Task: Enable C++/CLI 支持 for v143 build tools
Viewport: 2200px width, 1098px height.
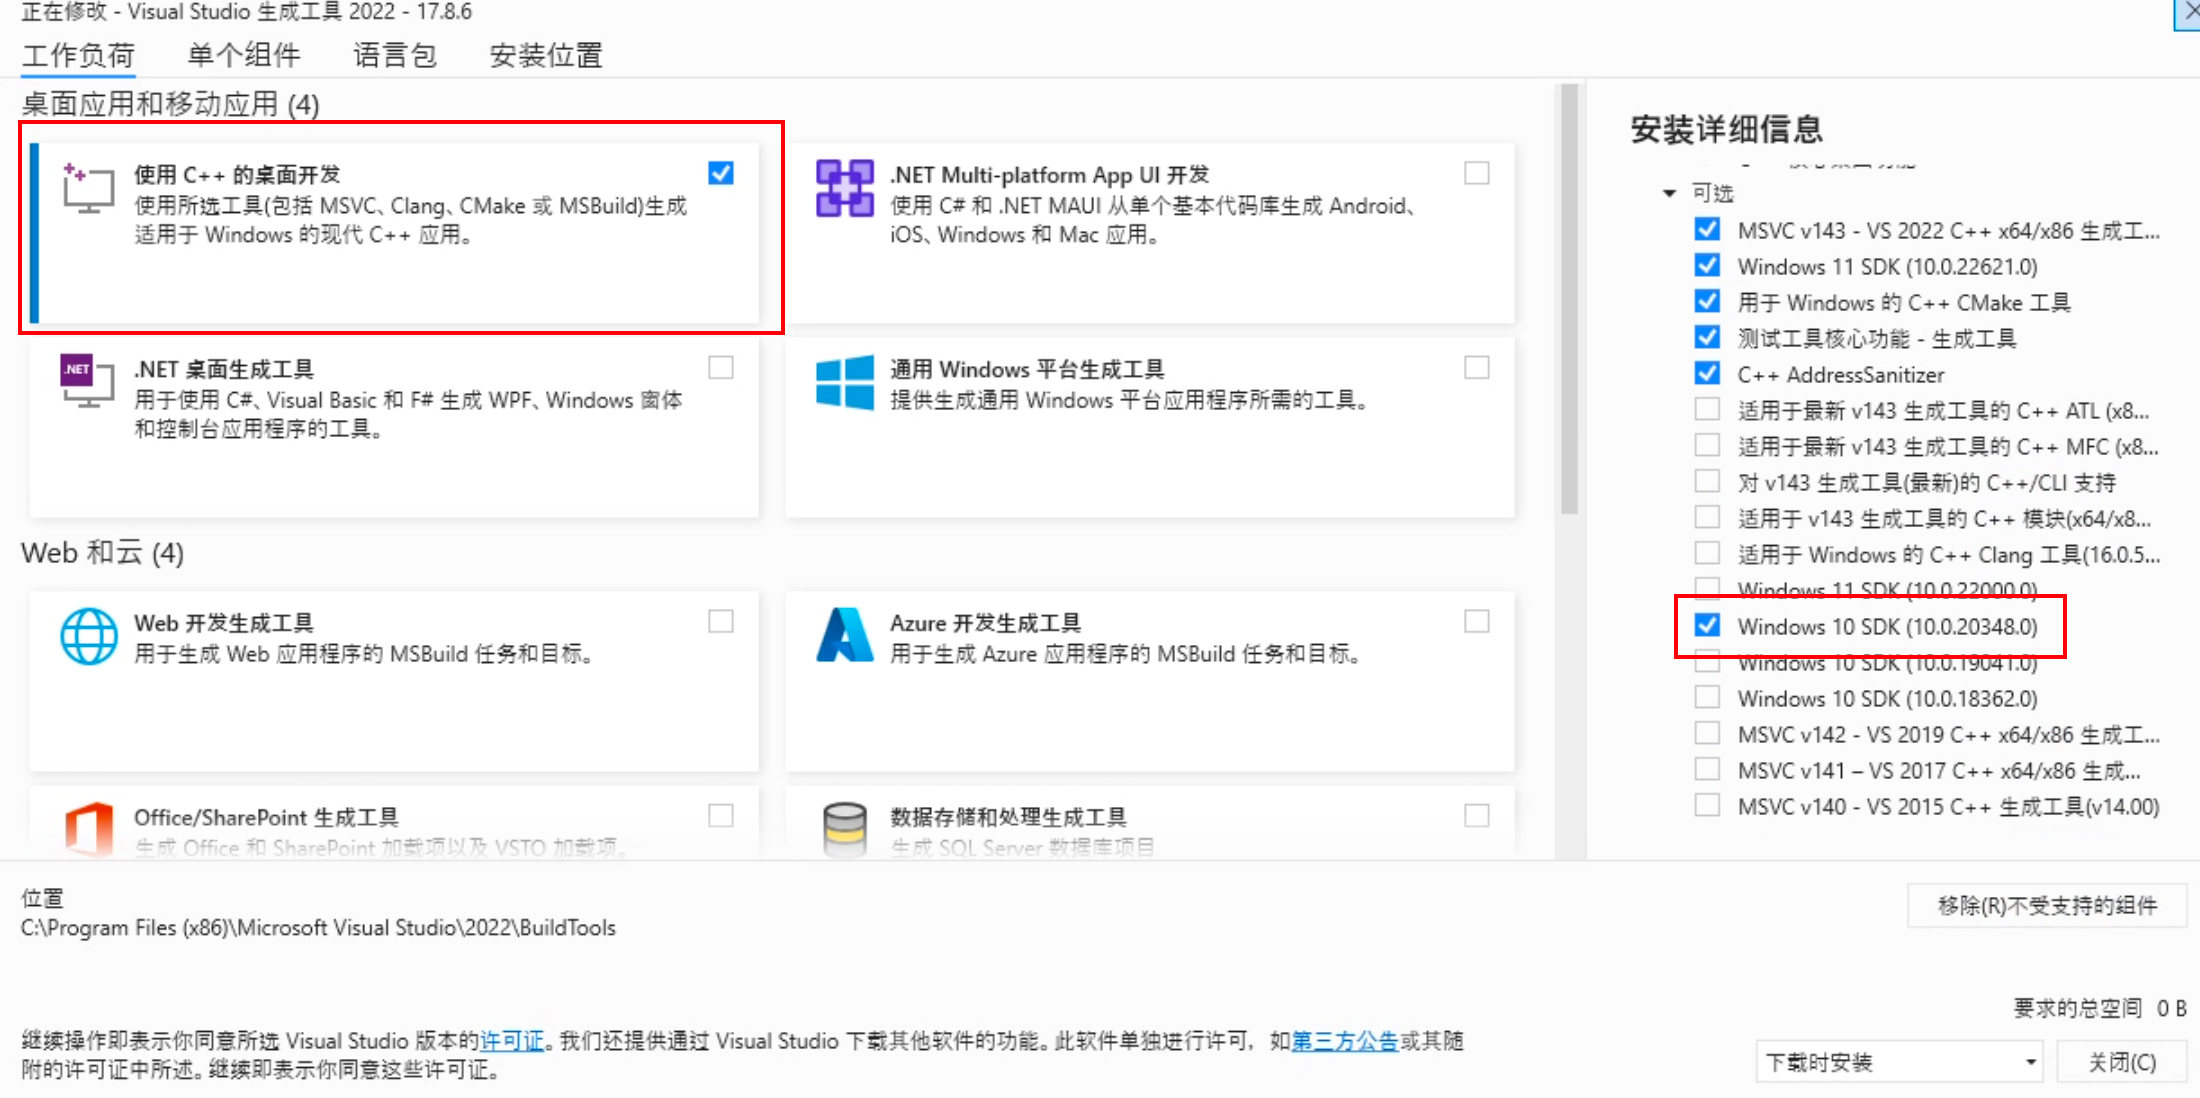Action: pyautogui.click(x=1707, y=481)
